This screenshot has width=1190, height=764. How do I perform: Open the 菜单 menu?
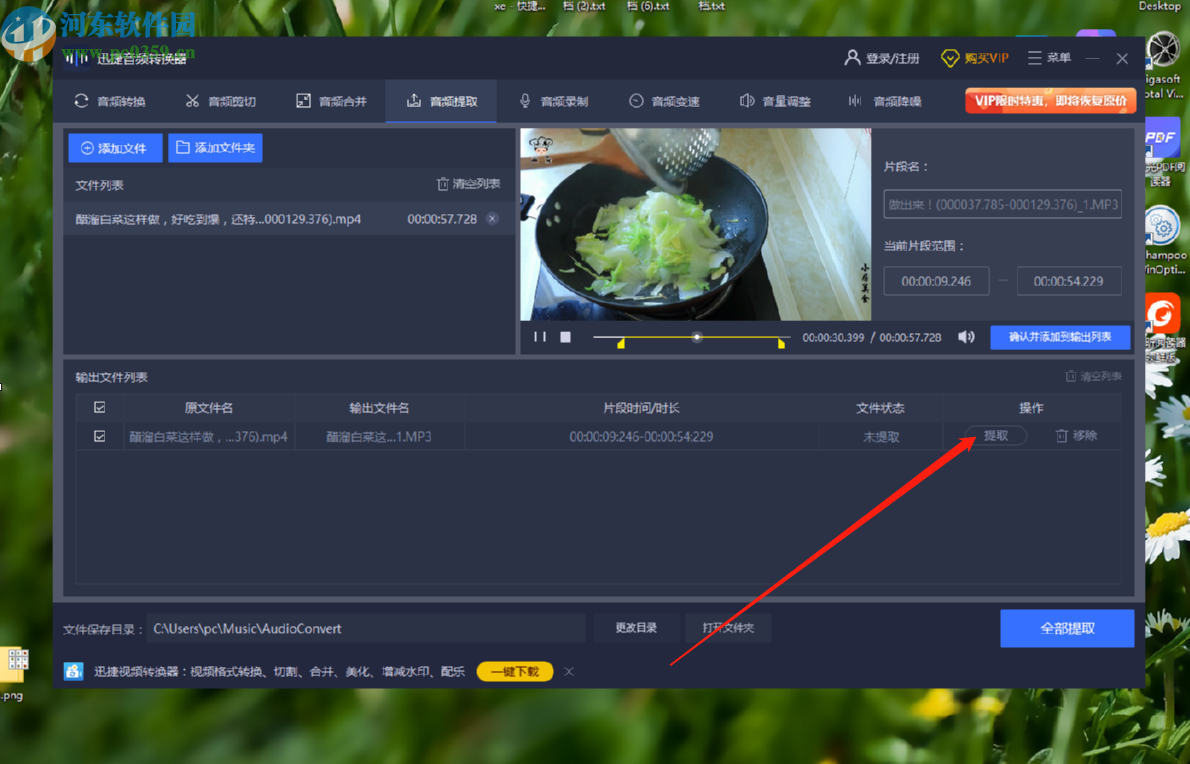(x=1050, y=58)
